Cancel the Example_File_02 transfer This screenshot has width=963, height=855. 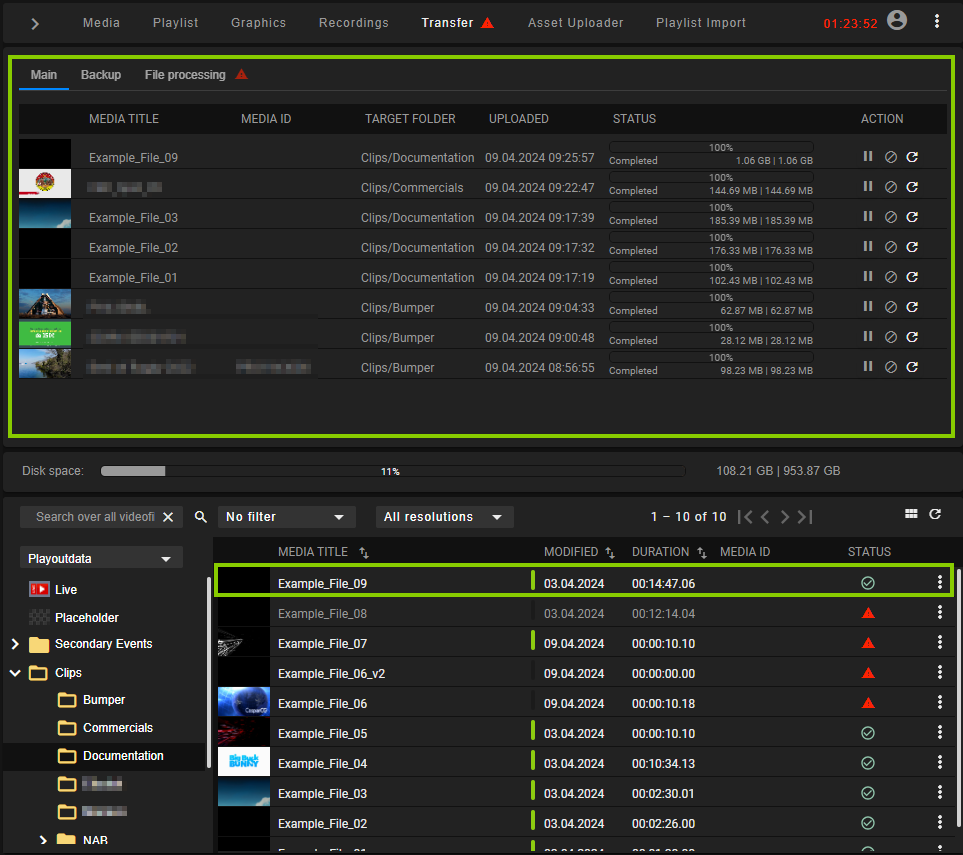click(890, 246)
